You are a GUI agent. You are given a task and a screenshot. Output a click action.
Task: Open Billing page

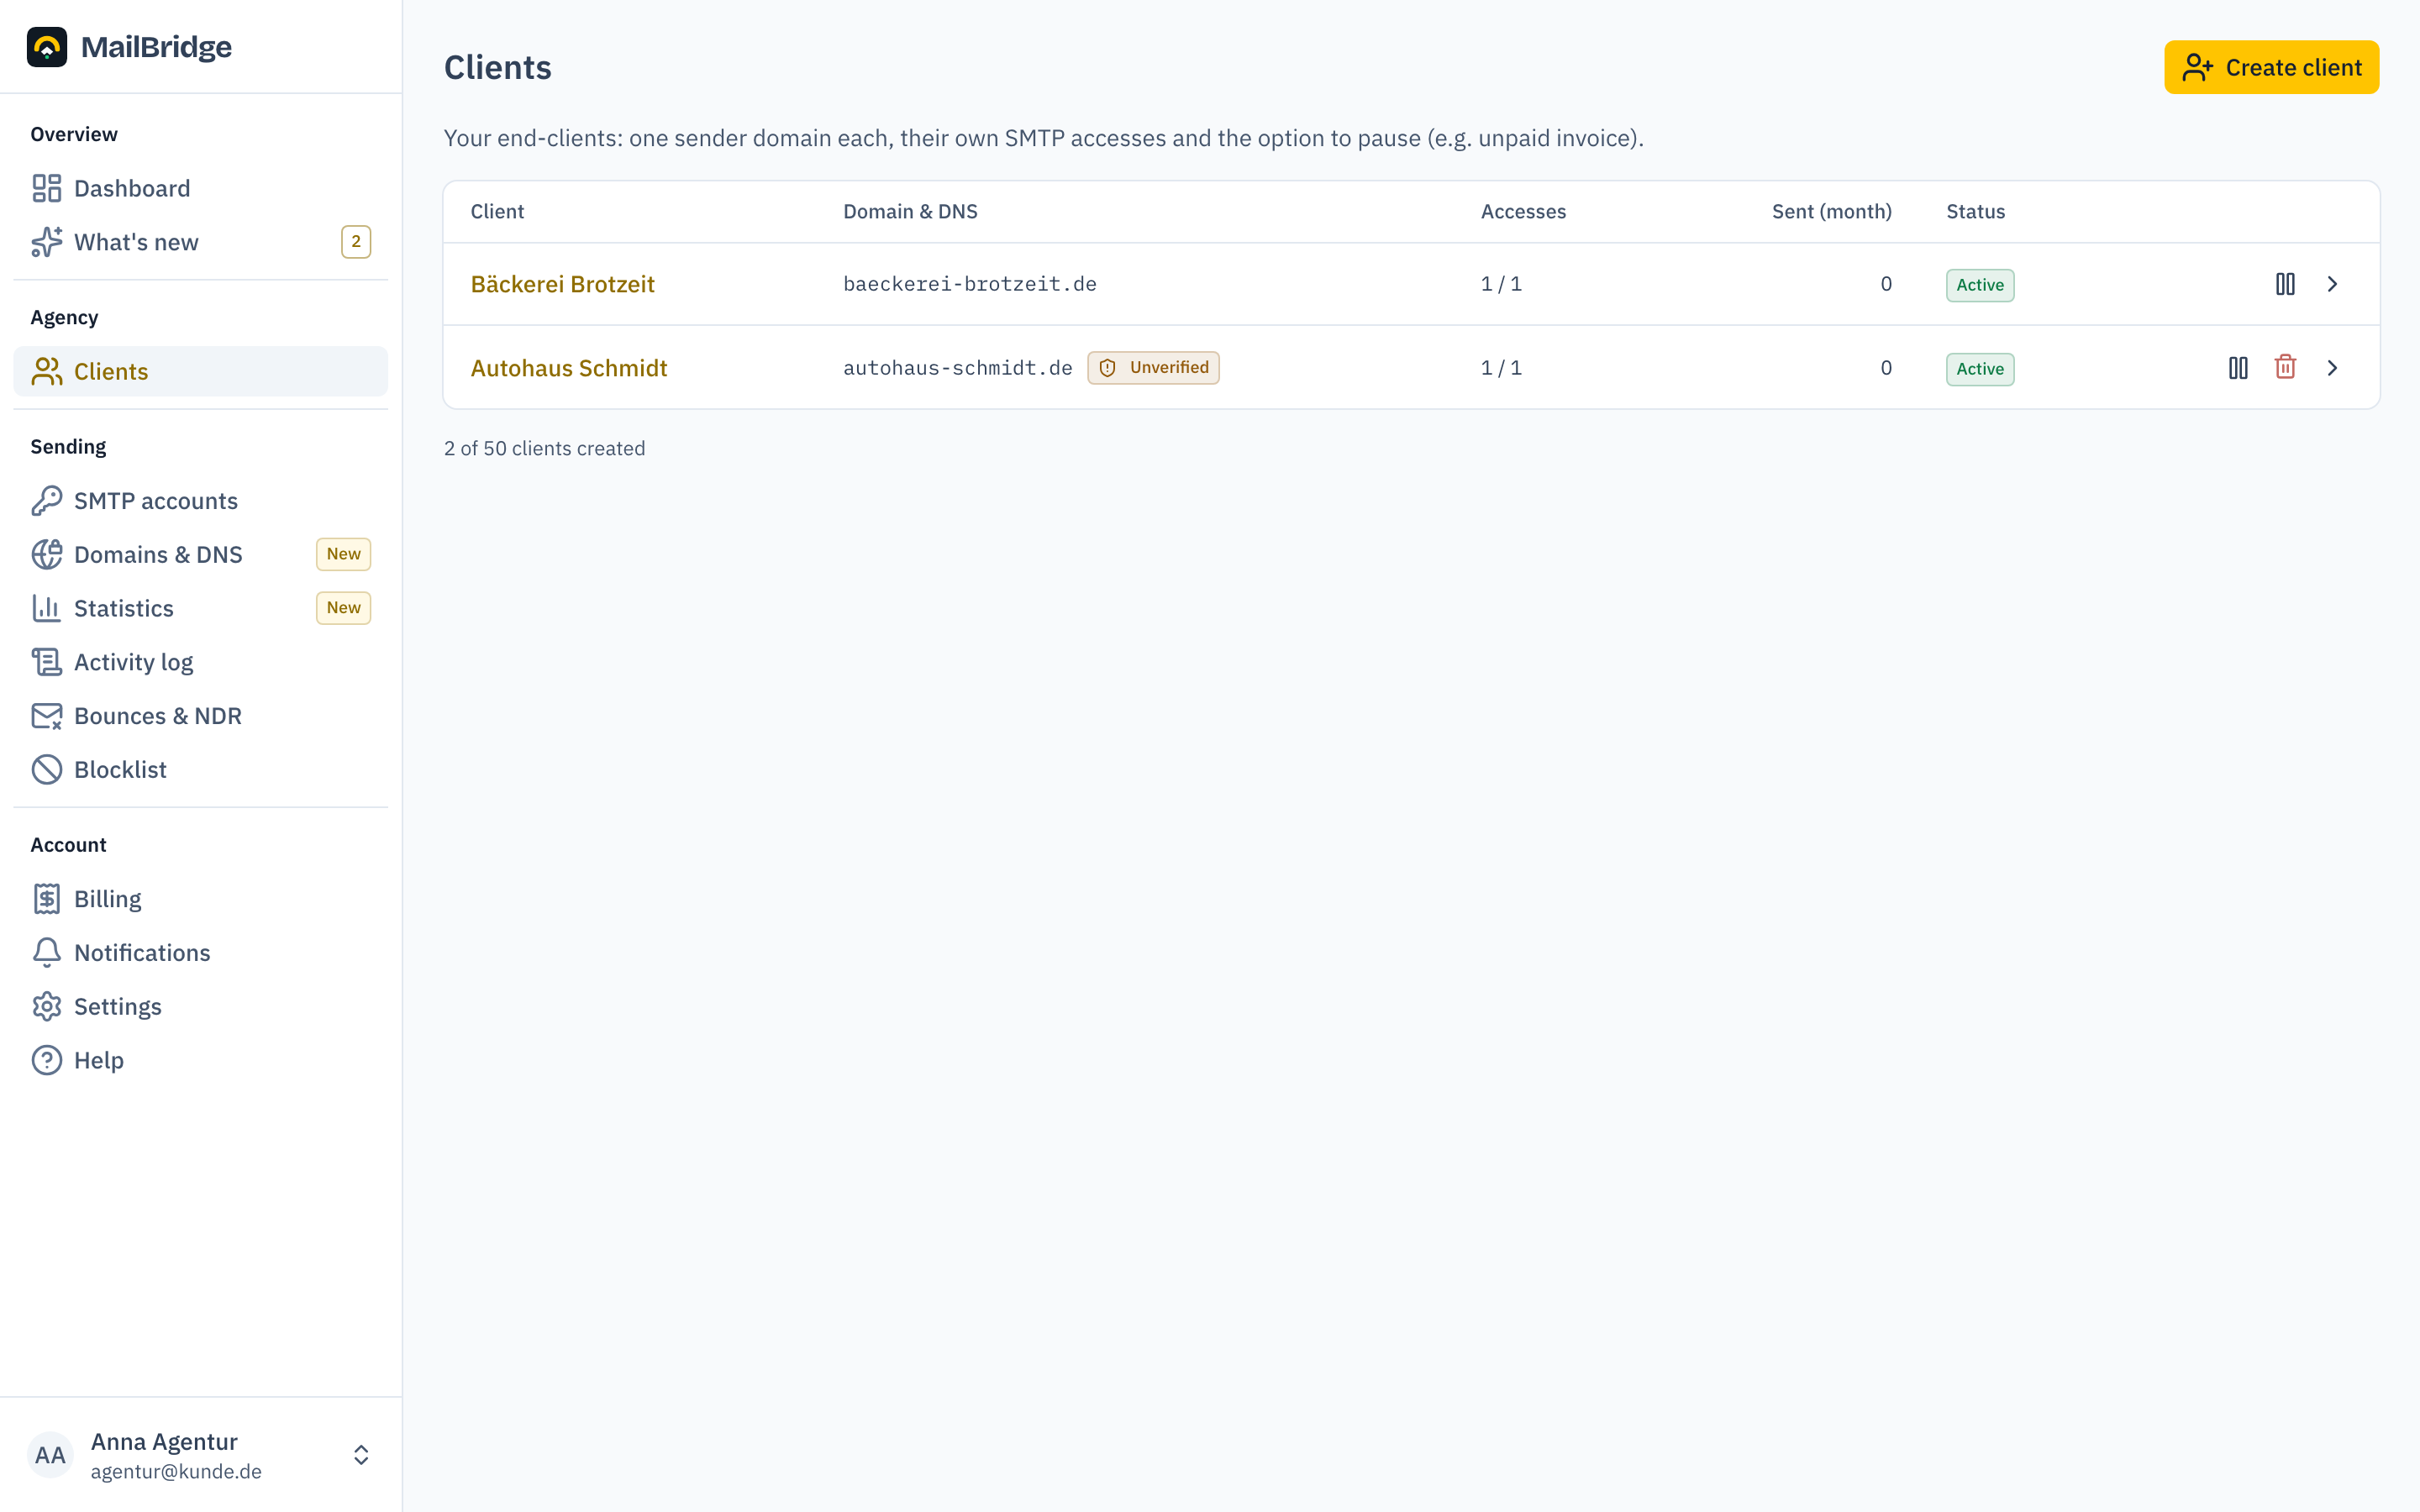200,899
